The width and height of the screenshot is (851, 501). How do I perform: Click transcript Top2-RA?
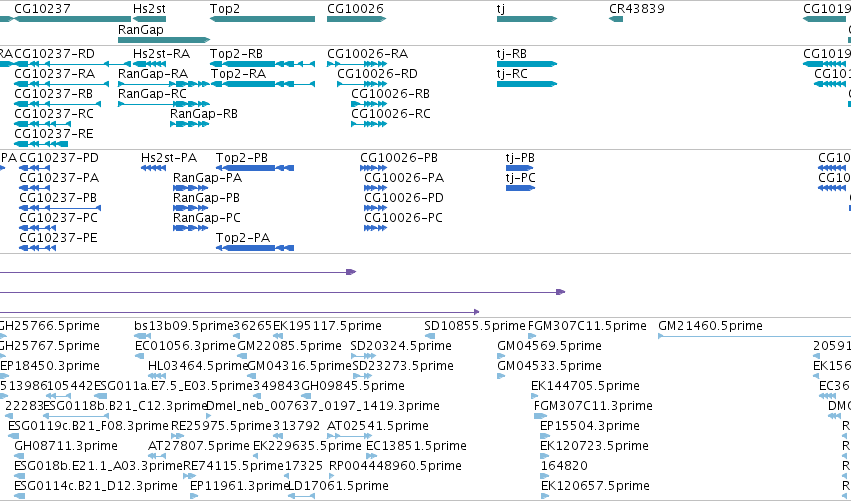pyautogui.click(x=238, y=74)
